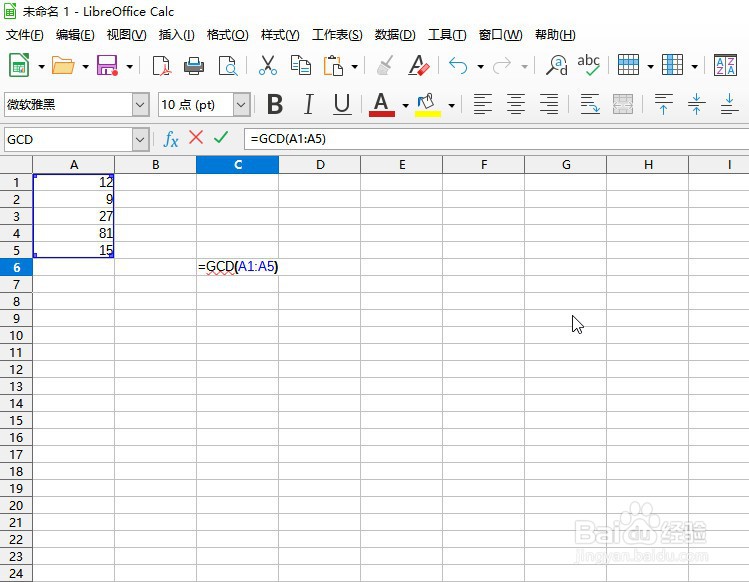This screenshot has width=749, height=582.
Task: Open the font color dropdown arrow
Action: pos(405,105)
